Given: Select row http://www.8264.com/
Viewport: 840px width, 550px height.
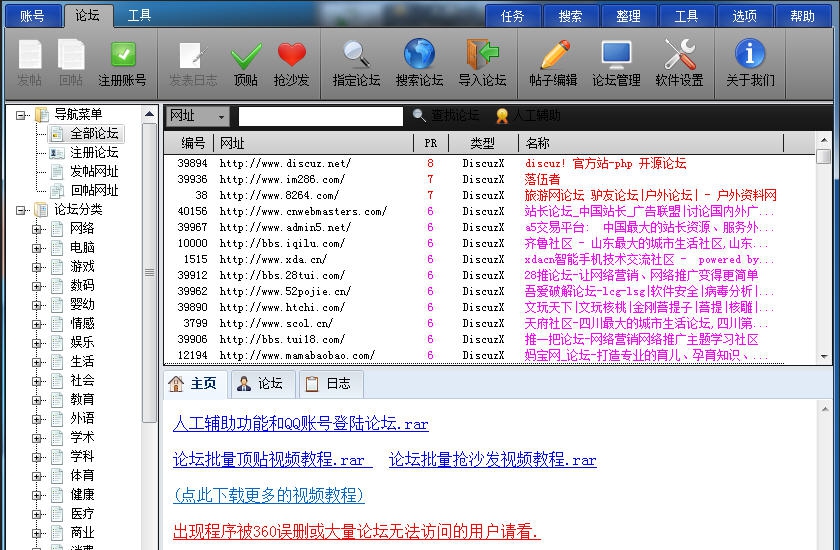Looking at the screenshot, I should (474, 195).
